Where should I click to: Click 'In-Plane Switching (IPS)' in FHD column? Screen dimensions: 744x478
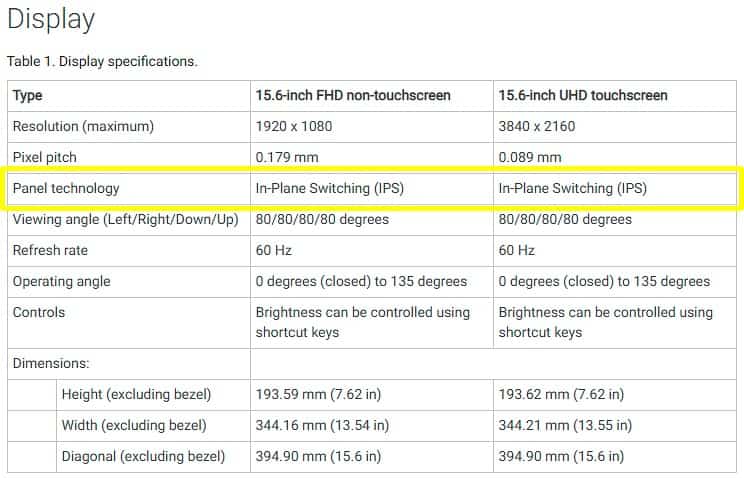point(330,188)
